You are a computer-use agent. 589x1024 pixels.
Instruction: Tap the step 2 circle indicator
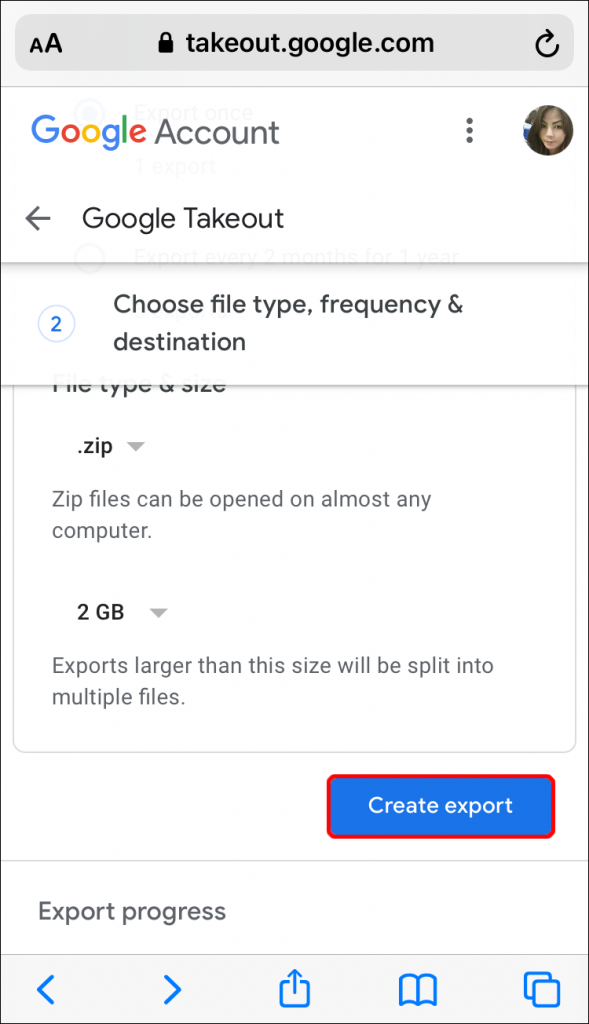tap(56, 323)
